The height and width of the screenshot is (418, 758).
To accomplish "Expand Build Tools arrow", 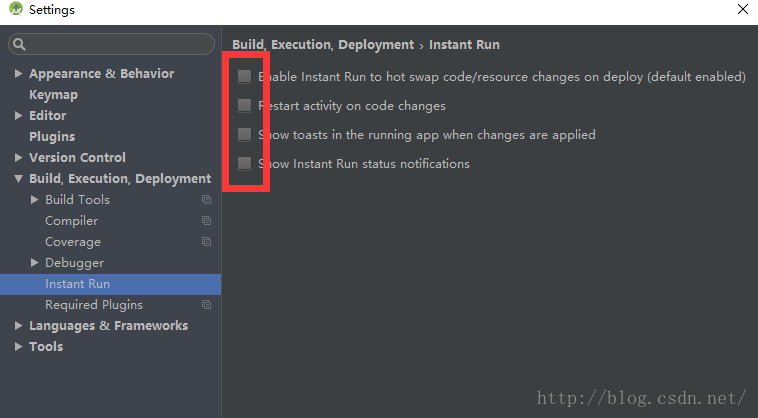I will coord(34,200).
